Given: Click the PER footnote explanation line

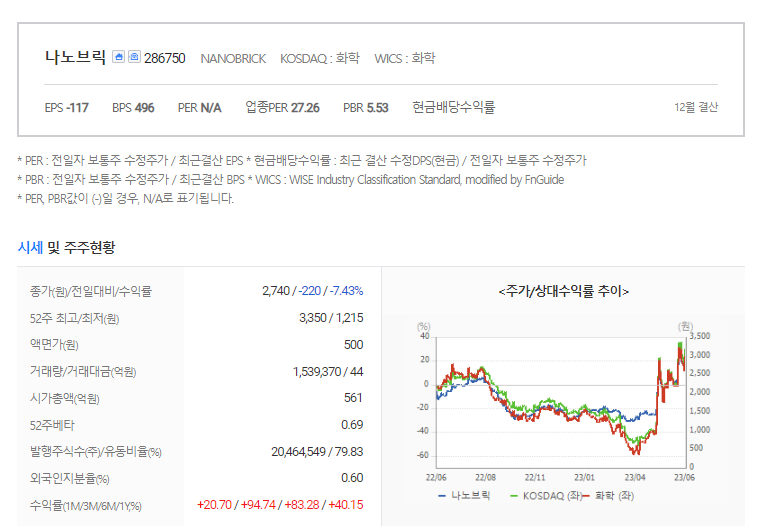Looking at the screenshot, I should click(x=301, y=161).
